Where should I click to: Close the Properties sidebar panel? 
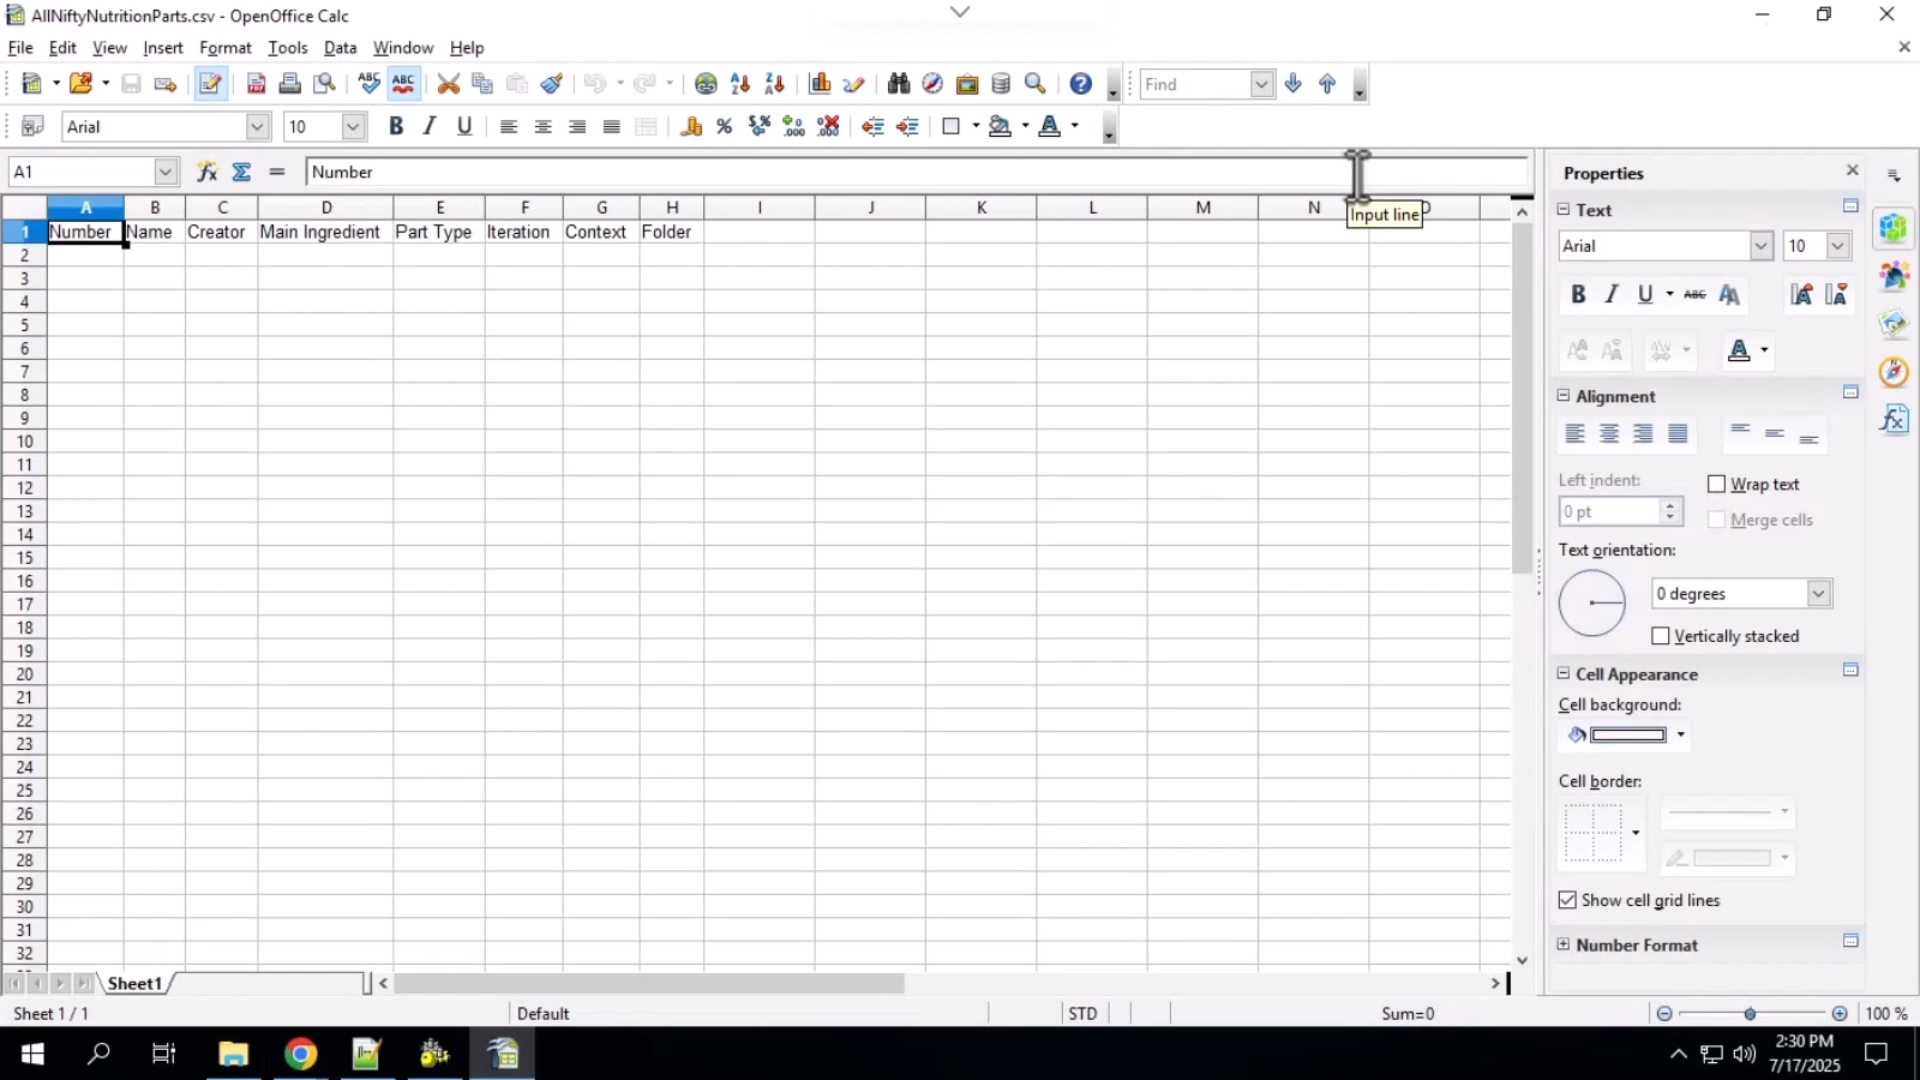pyautogui.click(x=1852, y=170)
